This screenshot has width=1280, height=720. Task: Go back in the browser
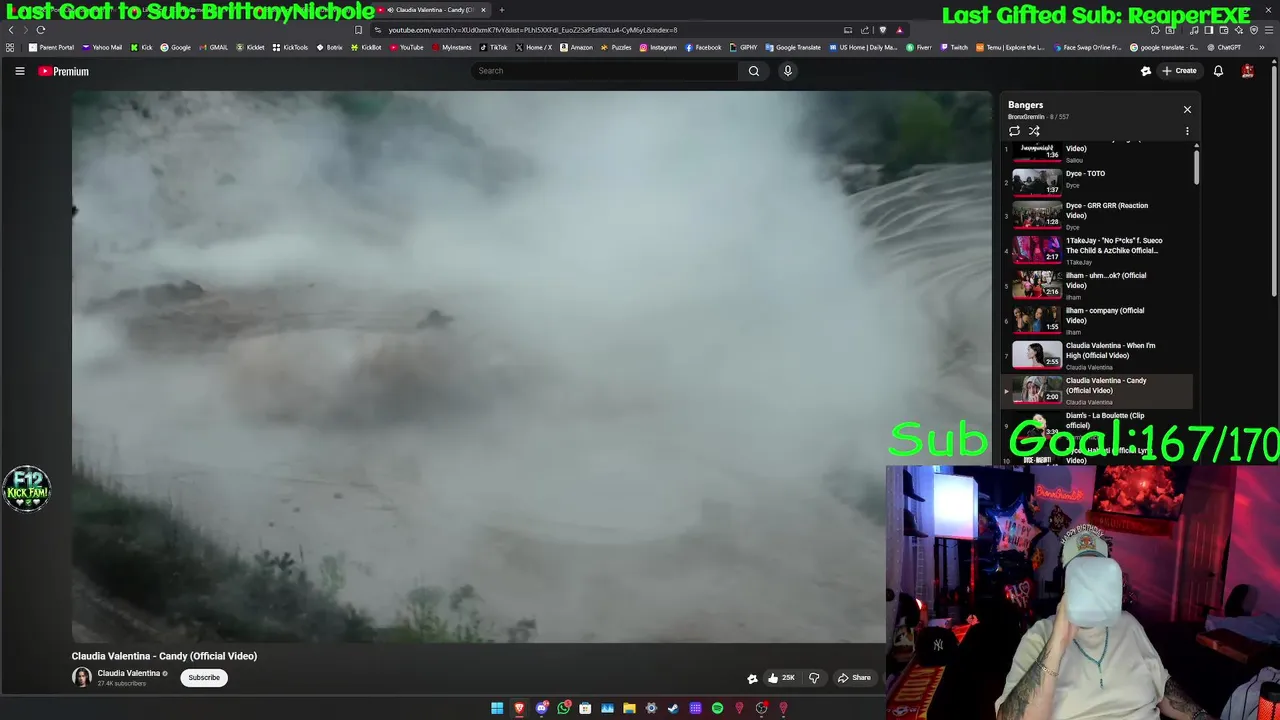tap(11, 30)
